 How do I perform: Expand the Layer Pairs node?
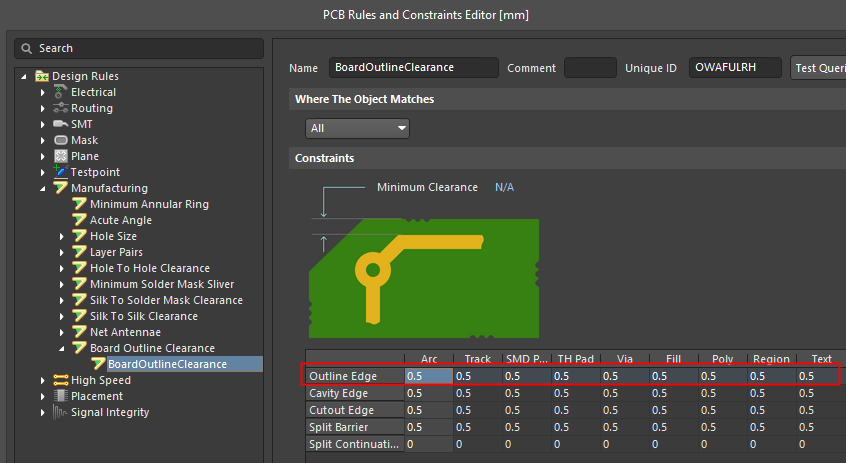[62, 253]
